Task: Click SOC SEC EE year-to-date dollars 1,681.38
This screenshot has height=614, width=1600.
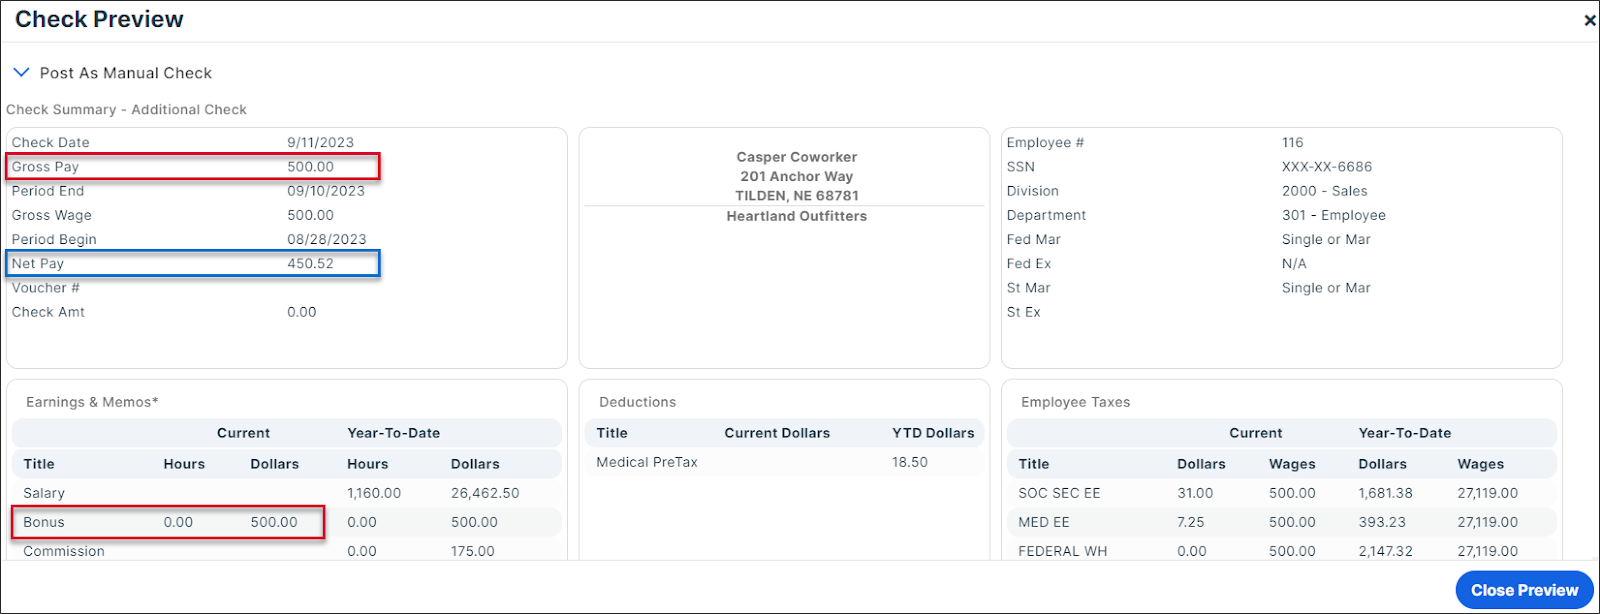Action: (x=1386, y=493)
